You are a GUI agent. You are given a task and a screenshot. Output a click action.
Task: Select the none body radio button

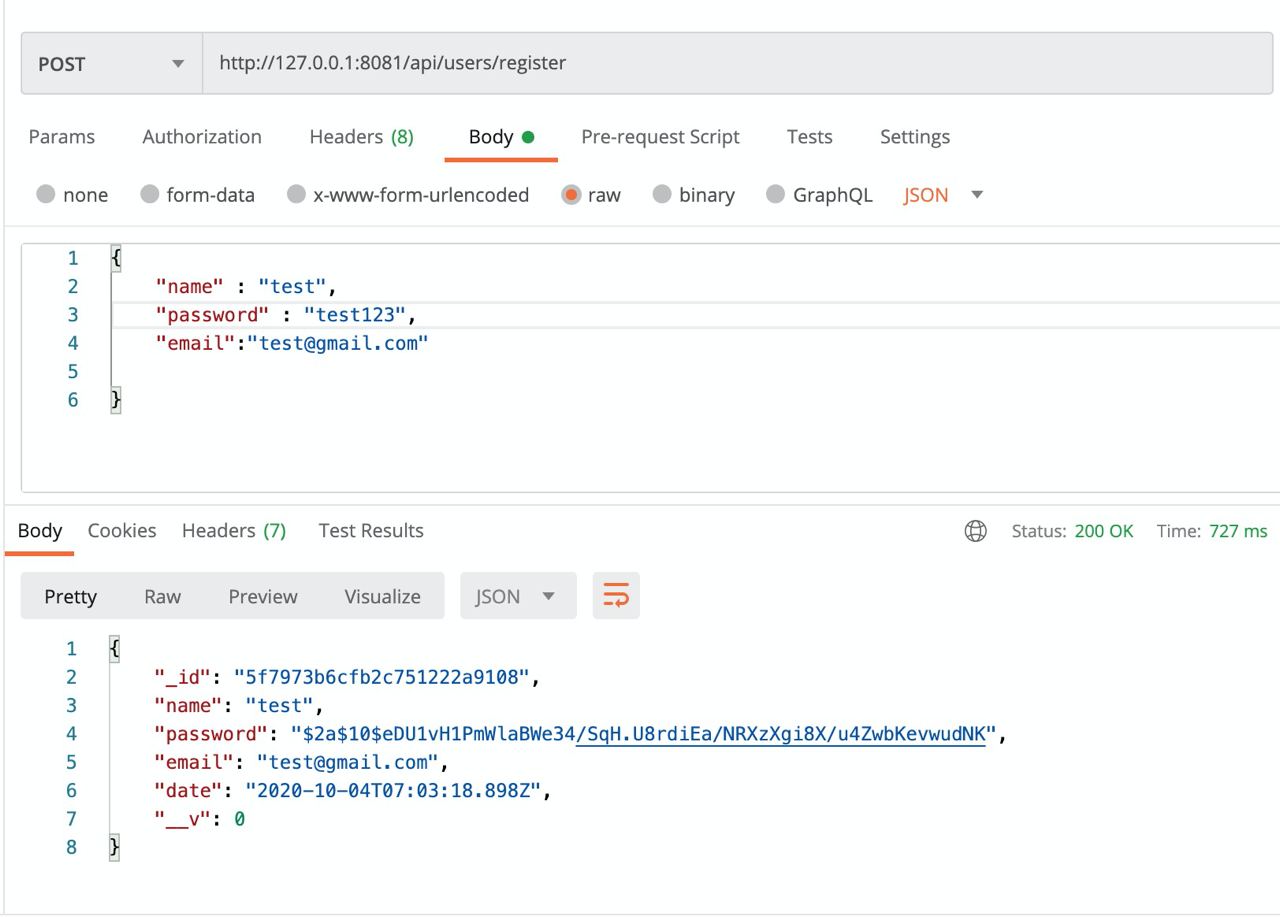[x=46, y=195]
